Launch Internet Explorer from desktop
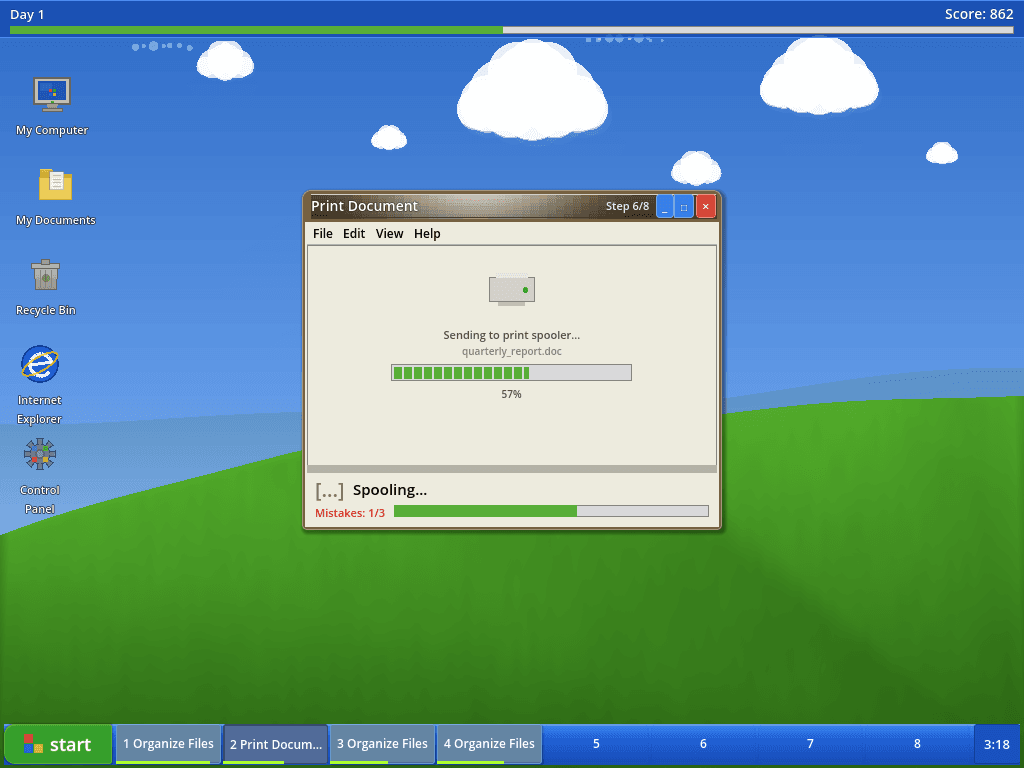This screenshot has height=768, width=1024. pyautogui.click(x=40, y=364)
